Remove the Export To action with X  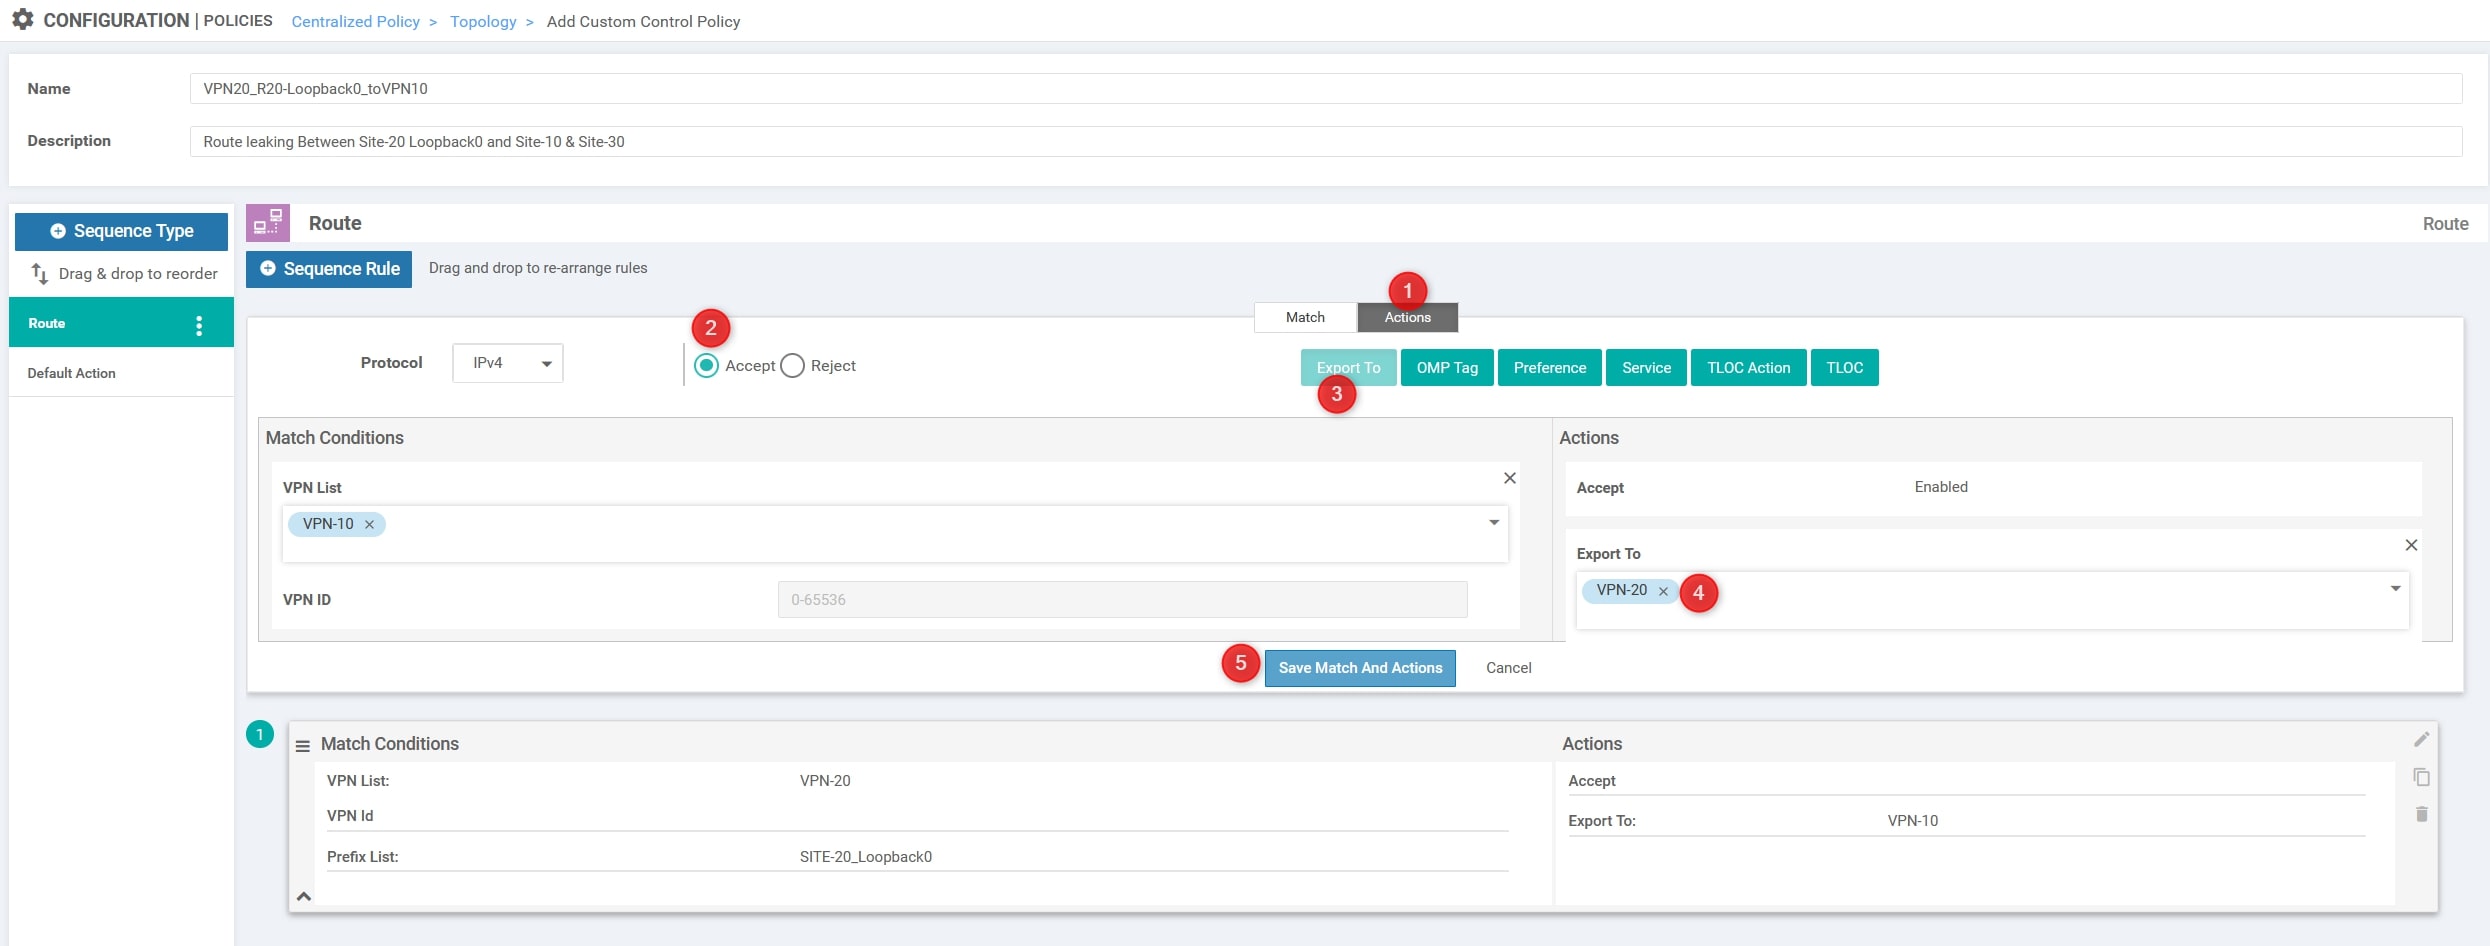pos(2411,545)
